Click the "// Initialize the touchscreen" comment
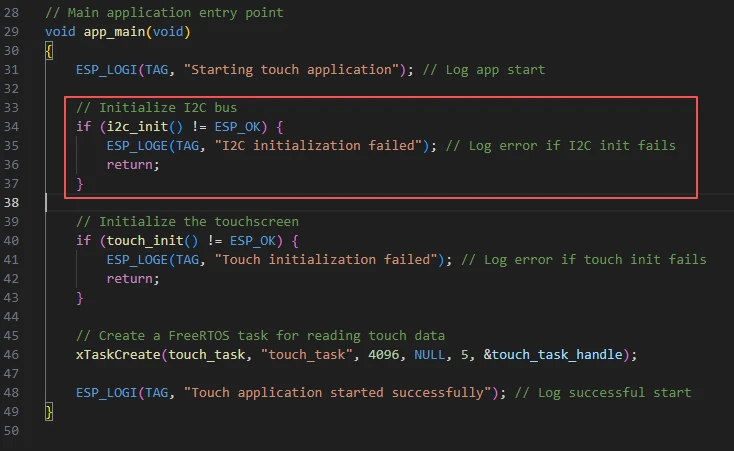Screen dimensions: 734x451 tap(187, 221)
